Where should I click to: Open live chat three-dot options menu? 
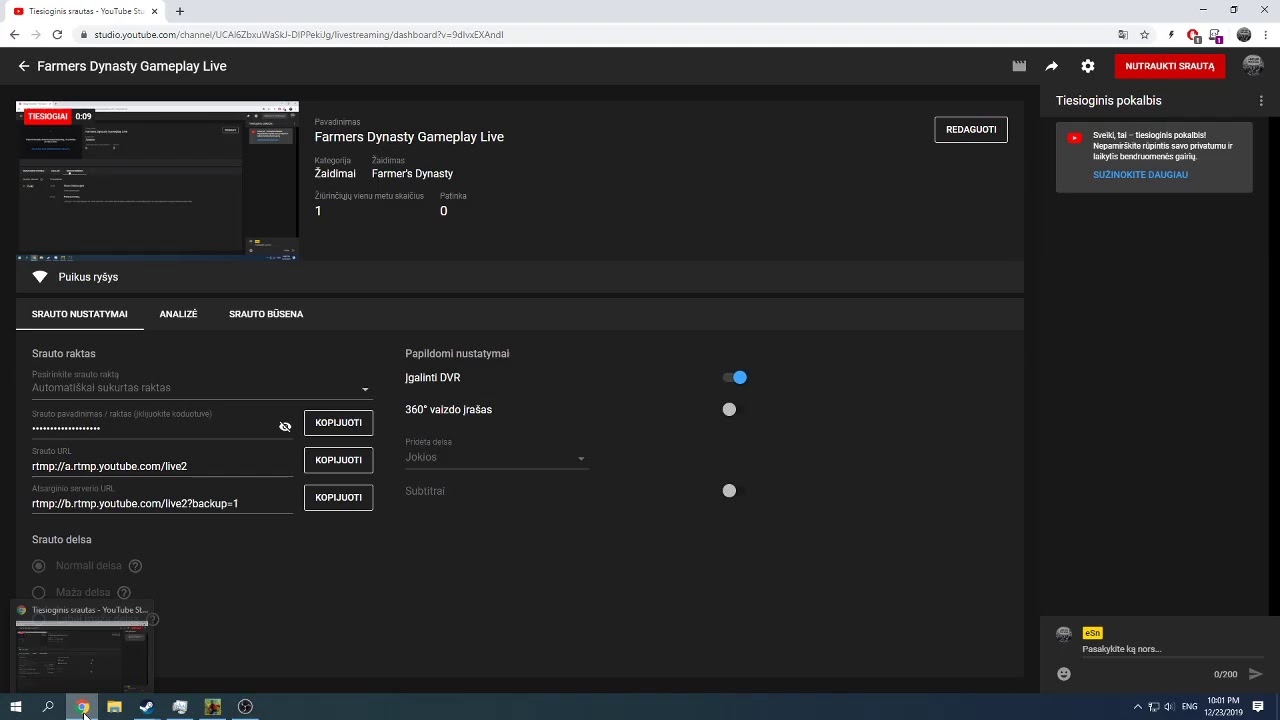(1261, 101)
